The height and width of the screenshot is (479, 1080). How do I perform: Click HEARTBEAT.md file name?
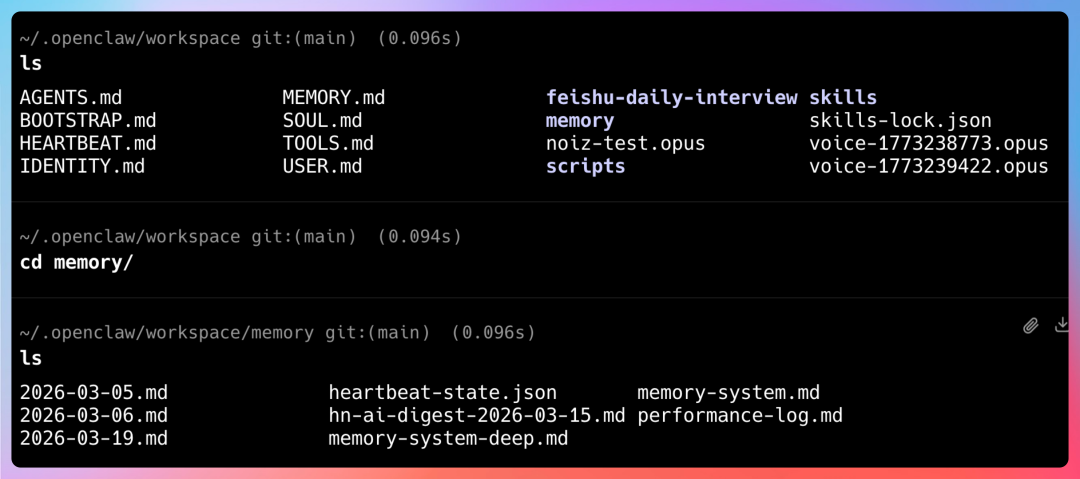(88, 144)
